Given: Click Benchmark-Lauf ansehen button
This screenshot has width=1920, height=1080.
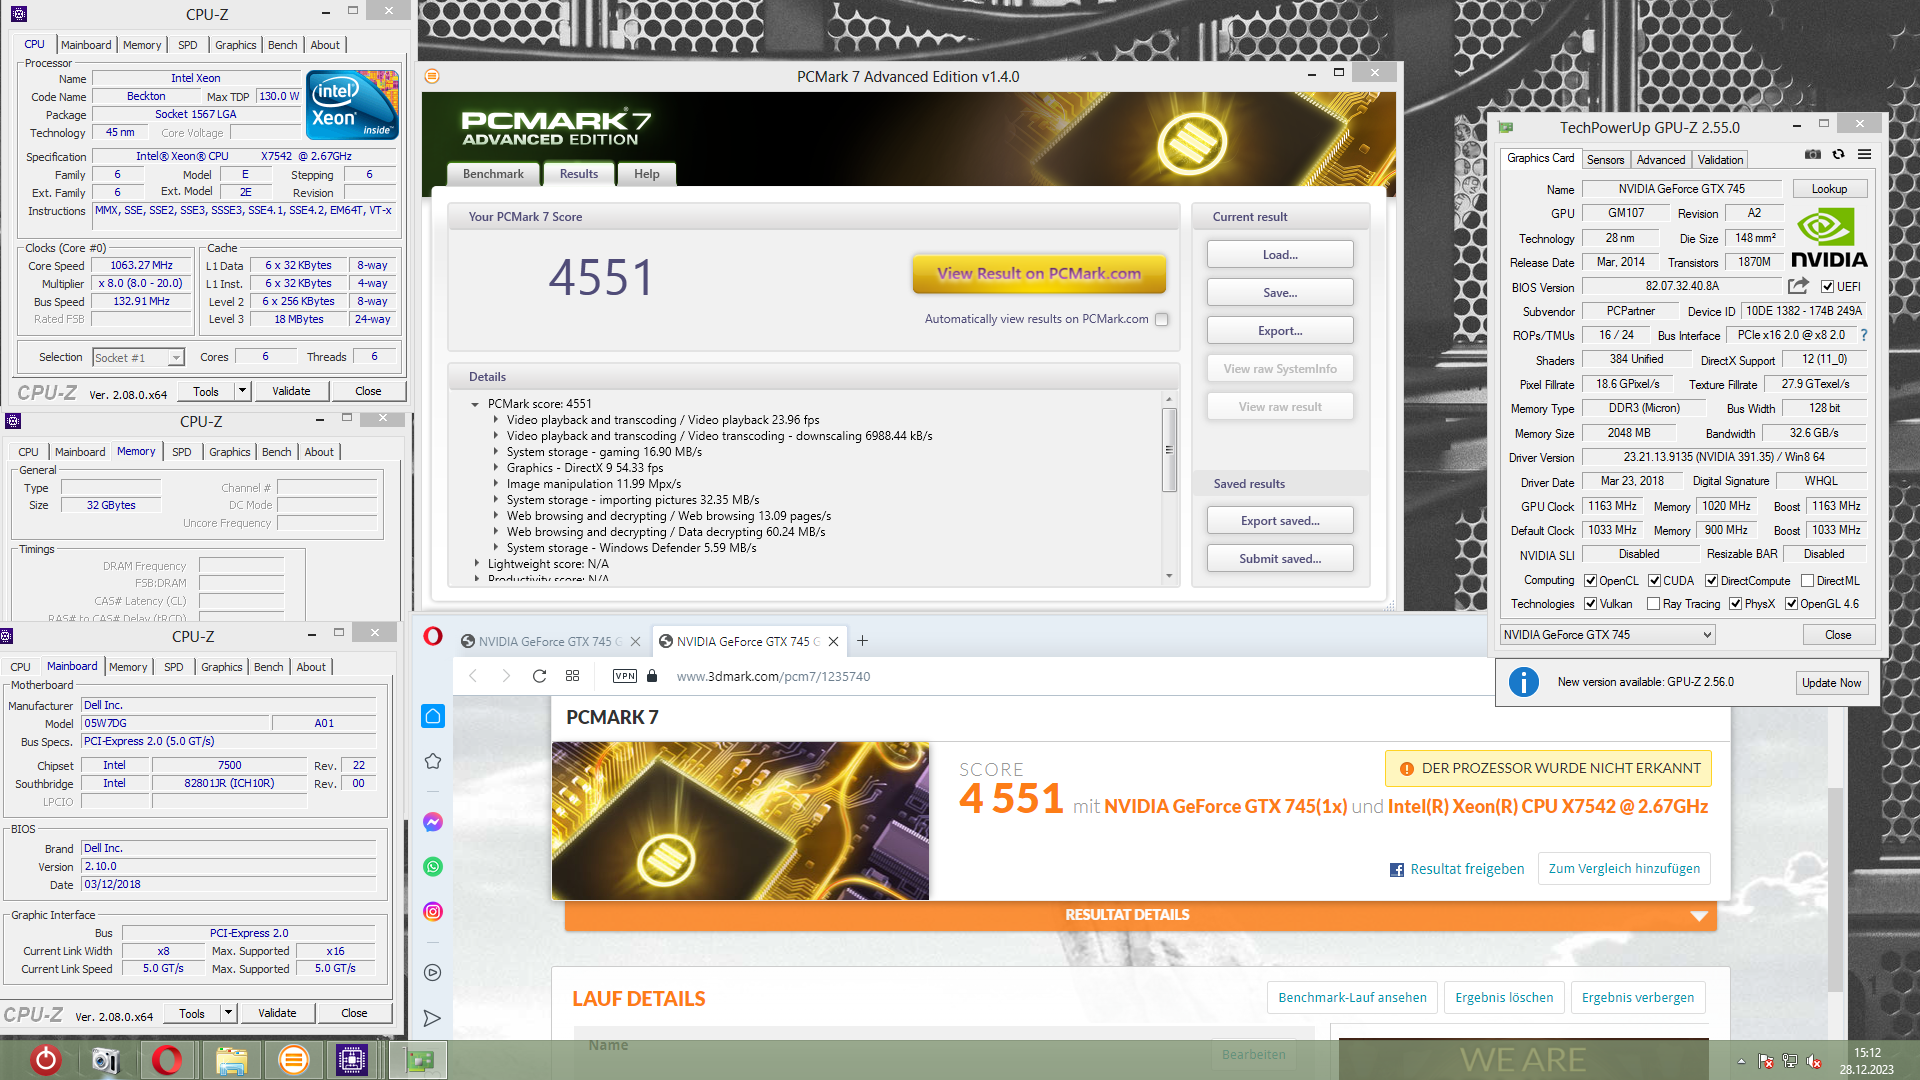Looking at the screenshot, I should click(x=1352, y=998).
